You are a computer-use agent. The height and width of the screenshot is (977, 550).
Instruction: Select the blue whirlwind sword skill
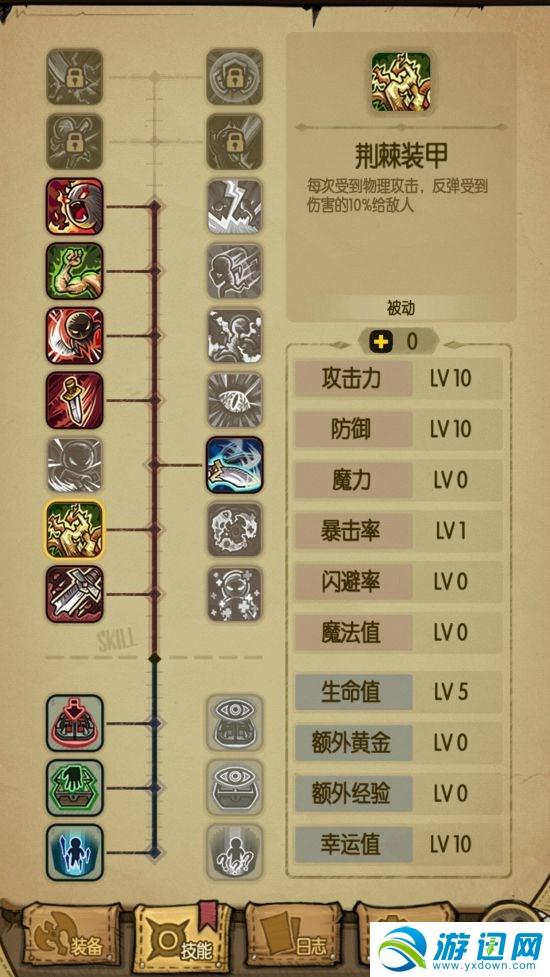click(235, 465)
